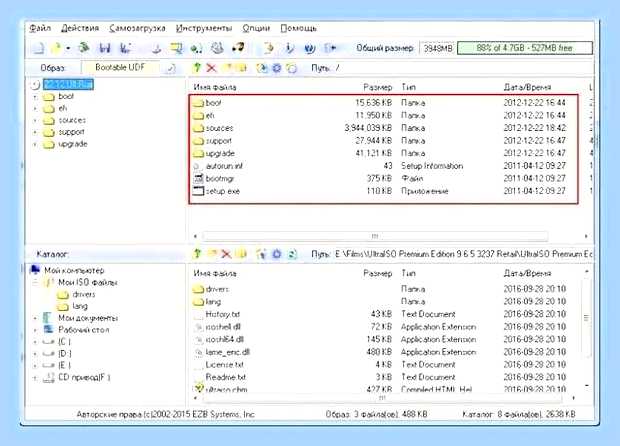
Task: Click the Mount to virtual drive icon
Action: [217, 48]
